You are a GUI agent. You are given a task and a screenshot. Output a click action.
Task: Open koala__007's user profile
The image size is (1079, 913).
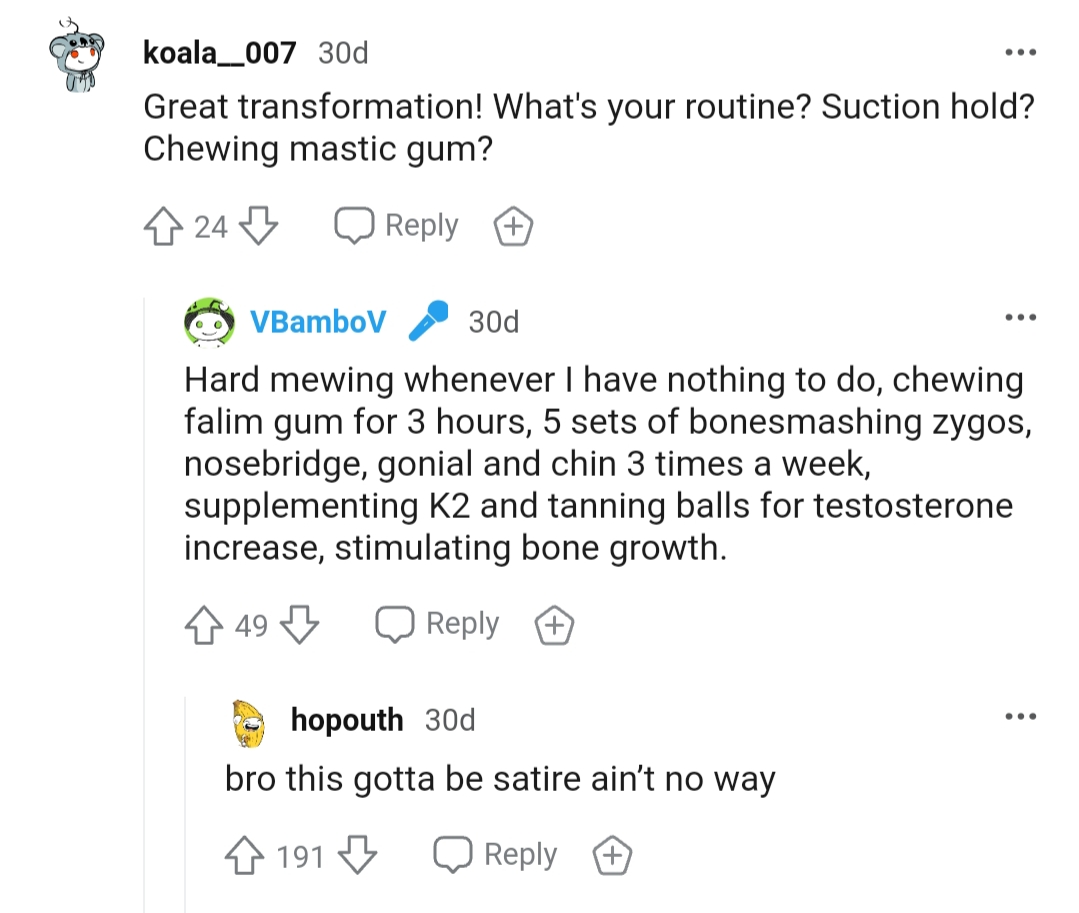(220, 53)
